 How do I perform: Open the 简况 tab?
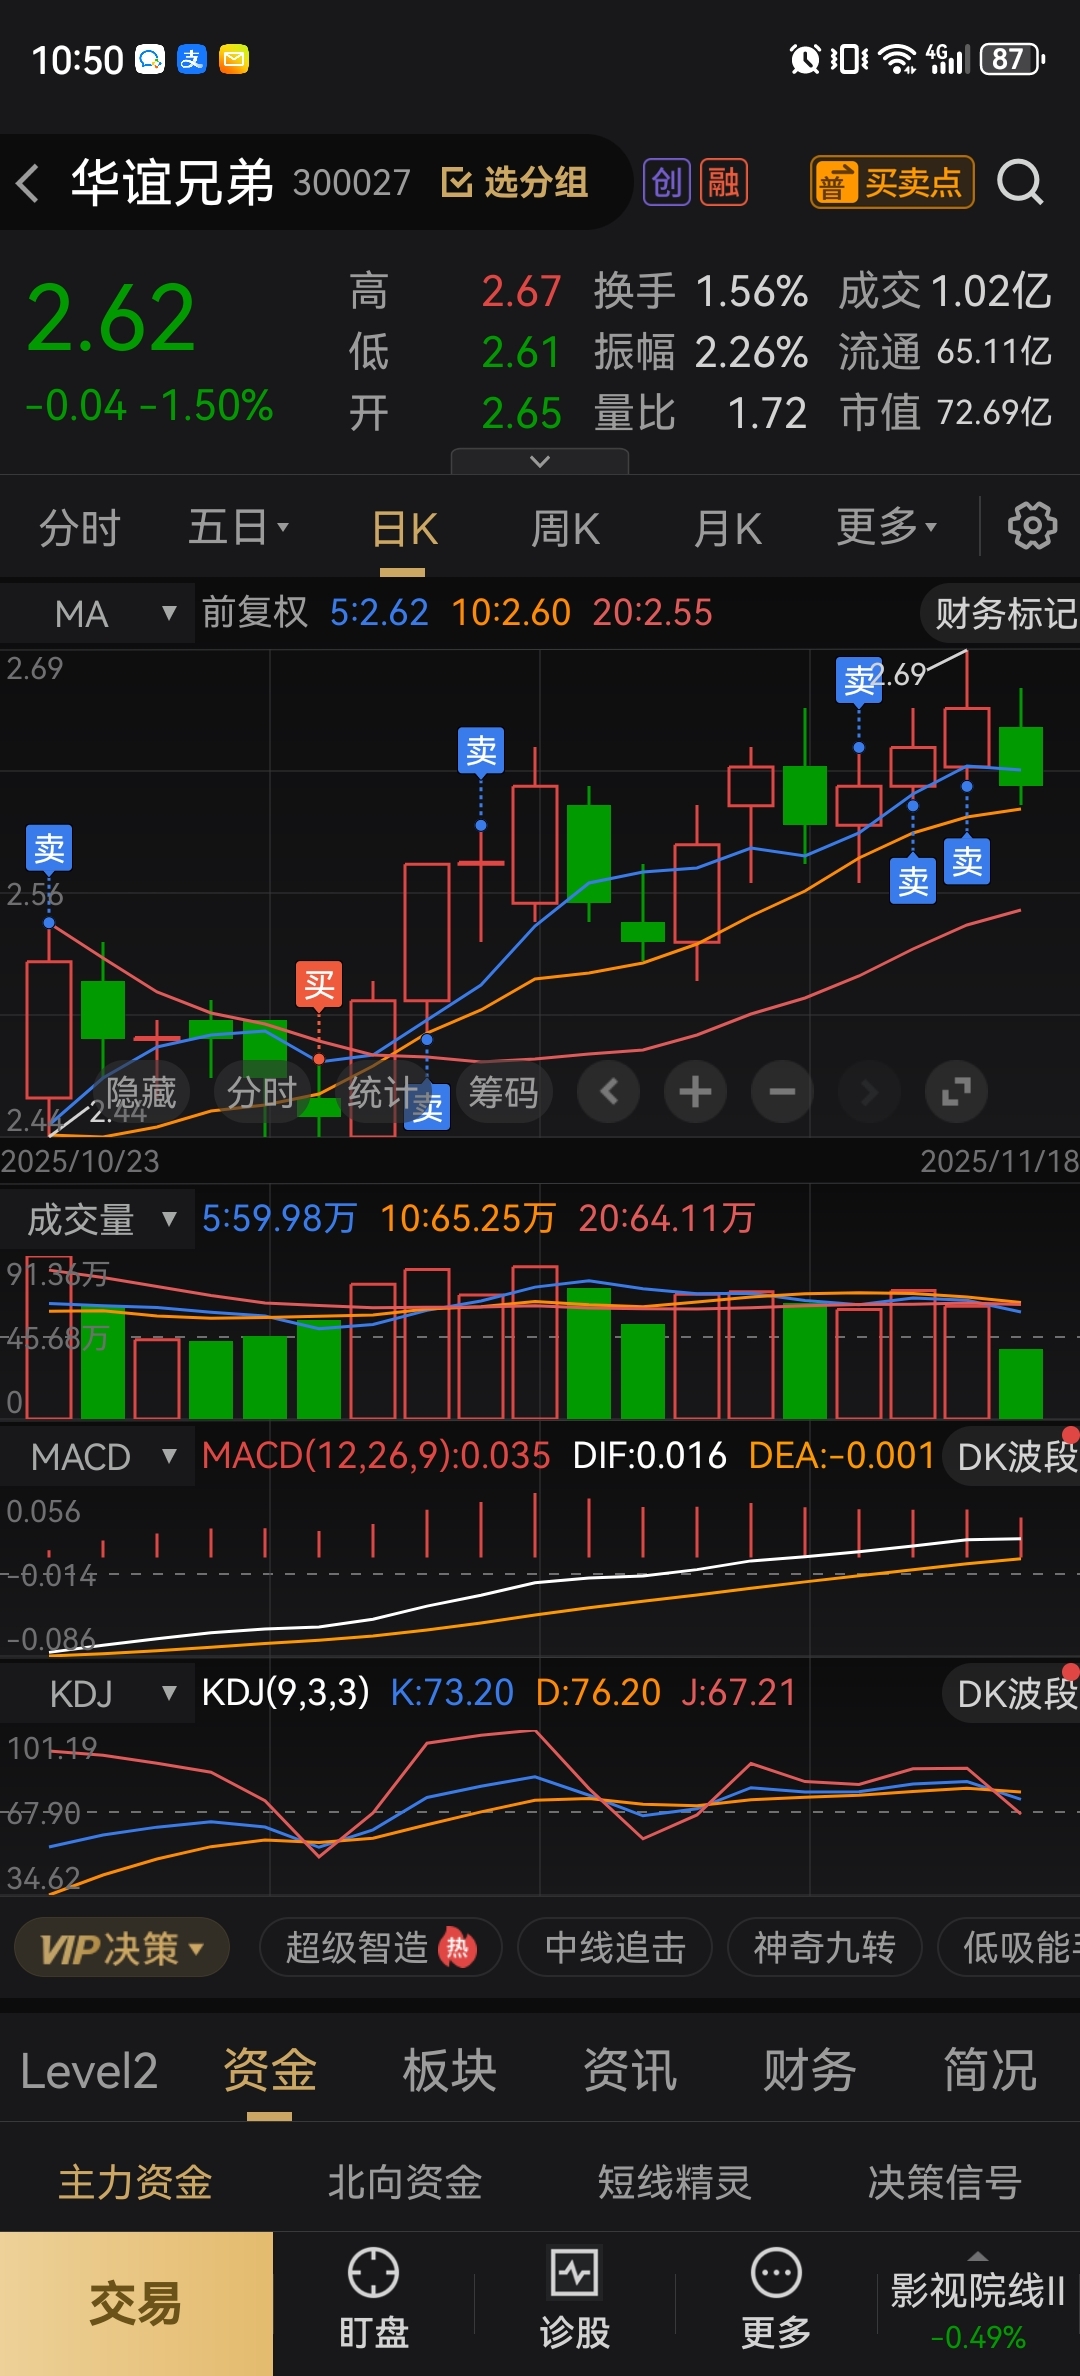coord(990,2071)
